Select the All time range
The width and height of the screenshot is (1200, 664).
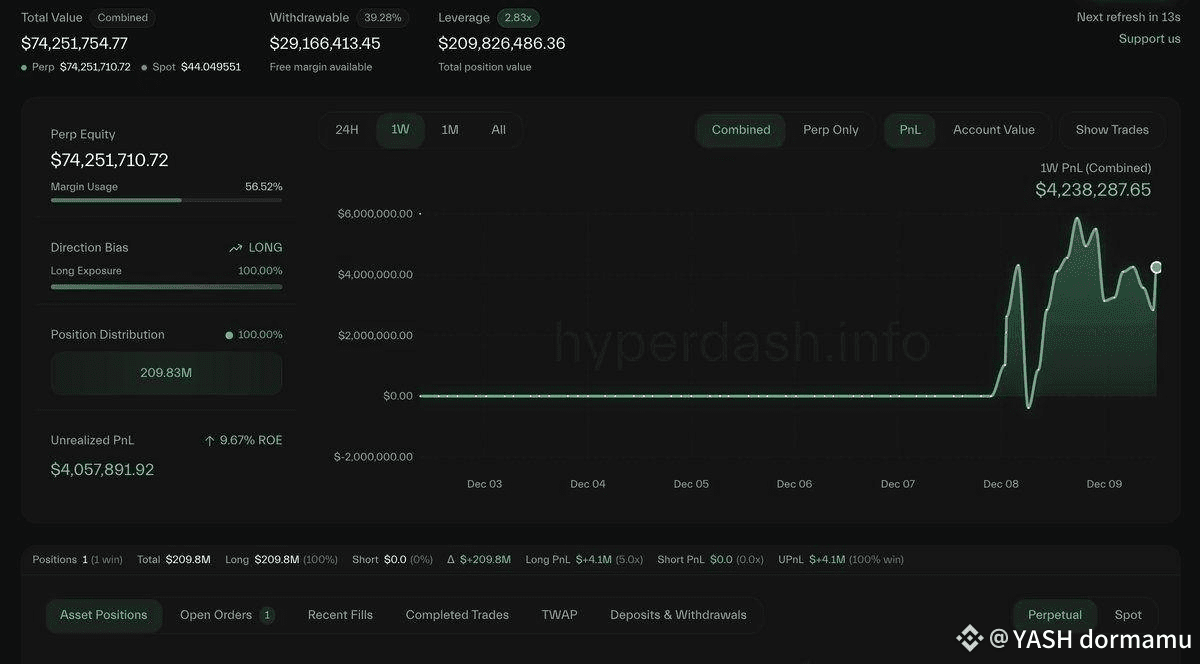pos(498,130)
